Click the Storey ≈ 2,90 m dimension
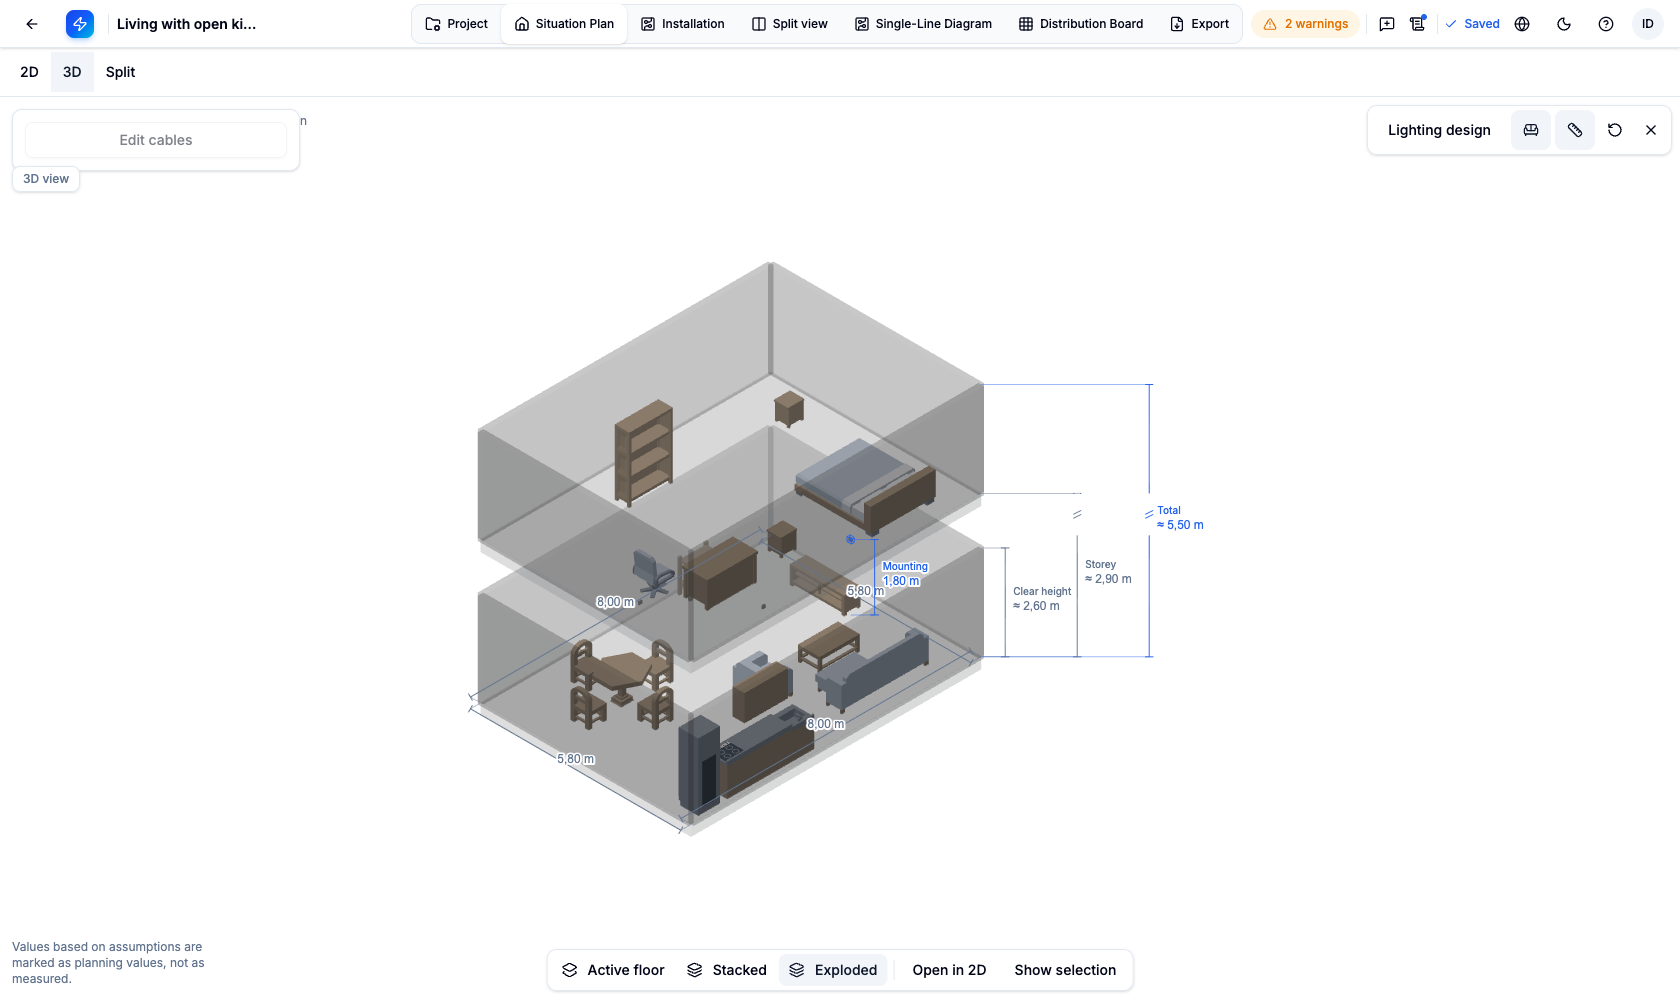 point(1108,571)
